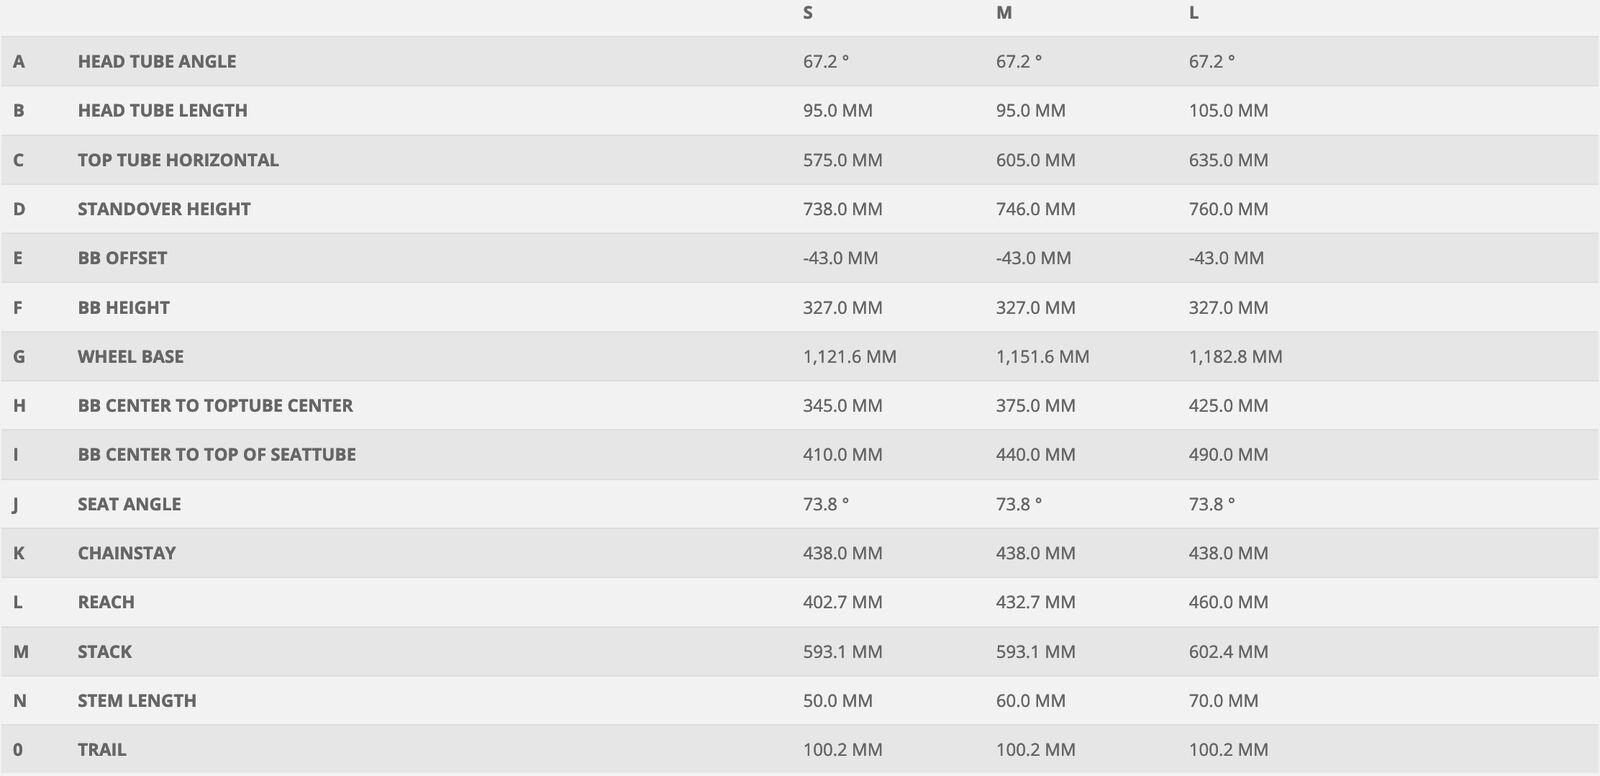Screen dimensions: 1600x776
Task: Click the STANDOVER HEIGHT row label
Action: (x=164, y=209)
